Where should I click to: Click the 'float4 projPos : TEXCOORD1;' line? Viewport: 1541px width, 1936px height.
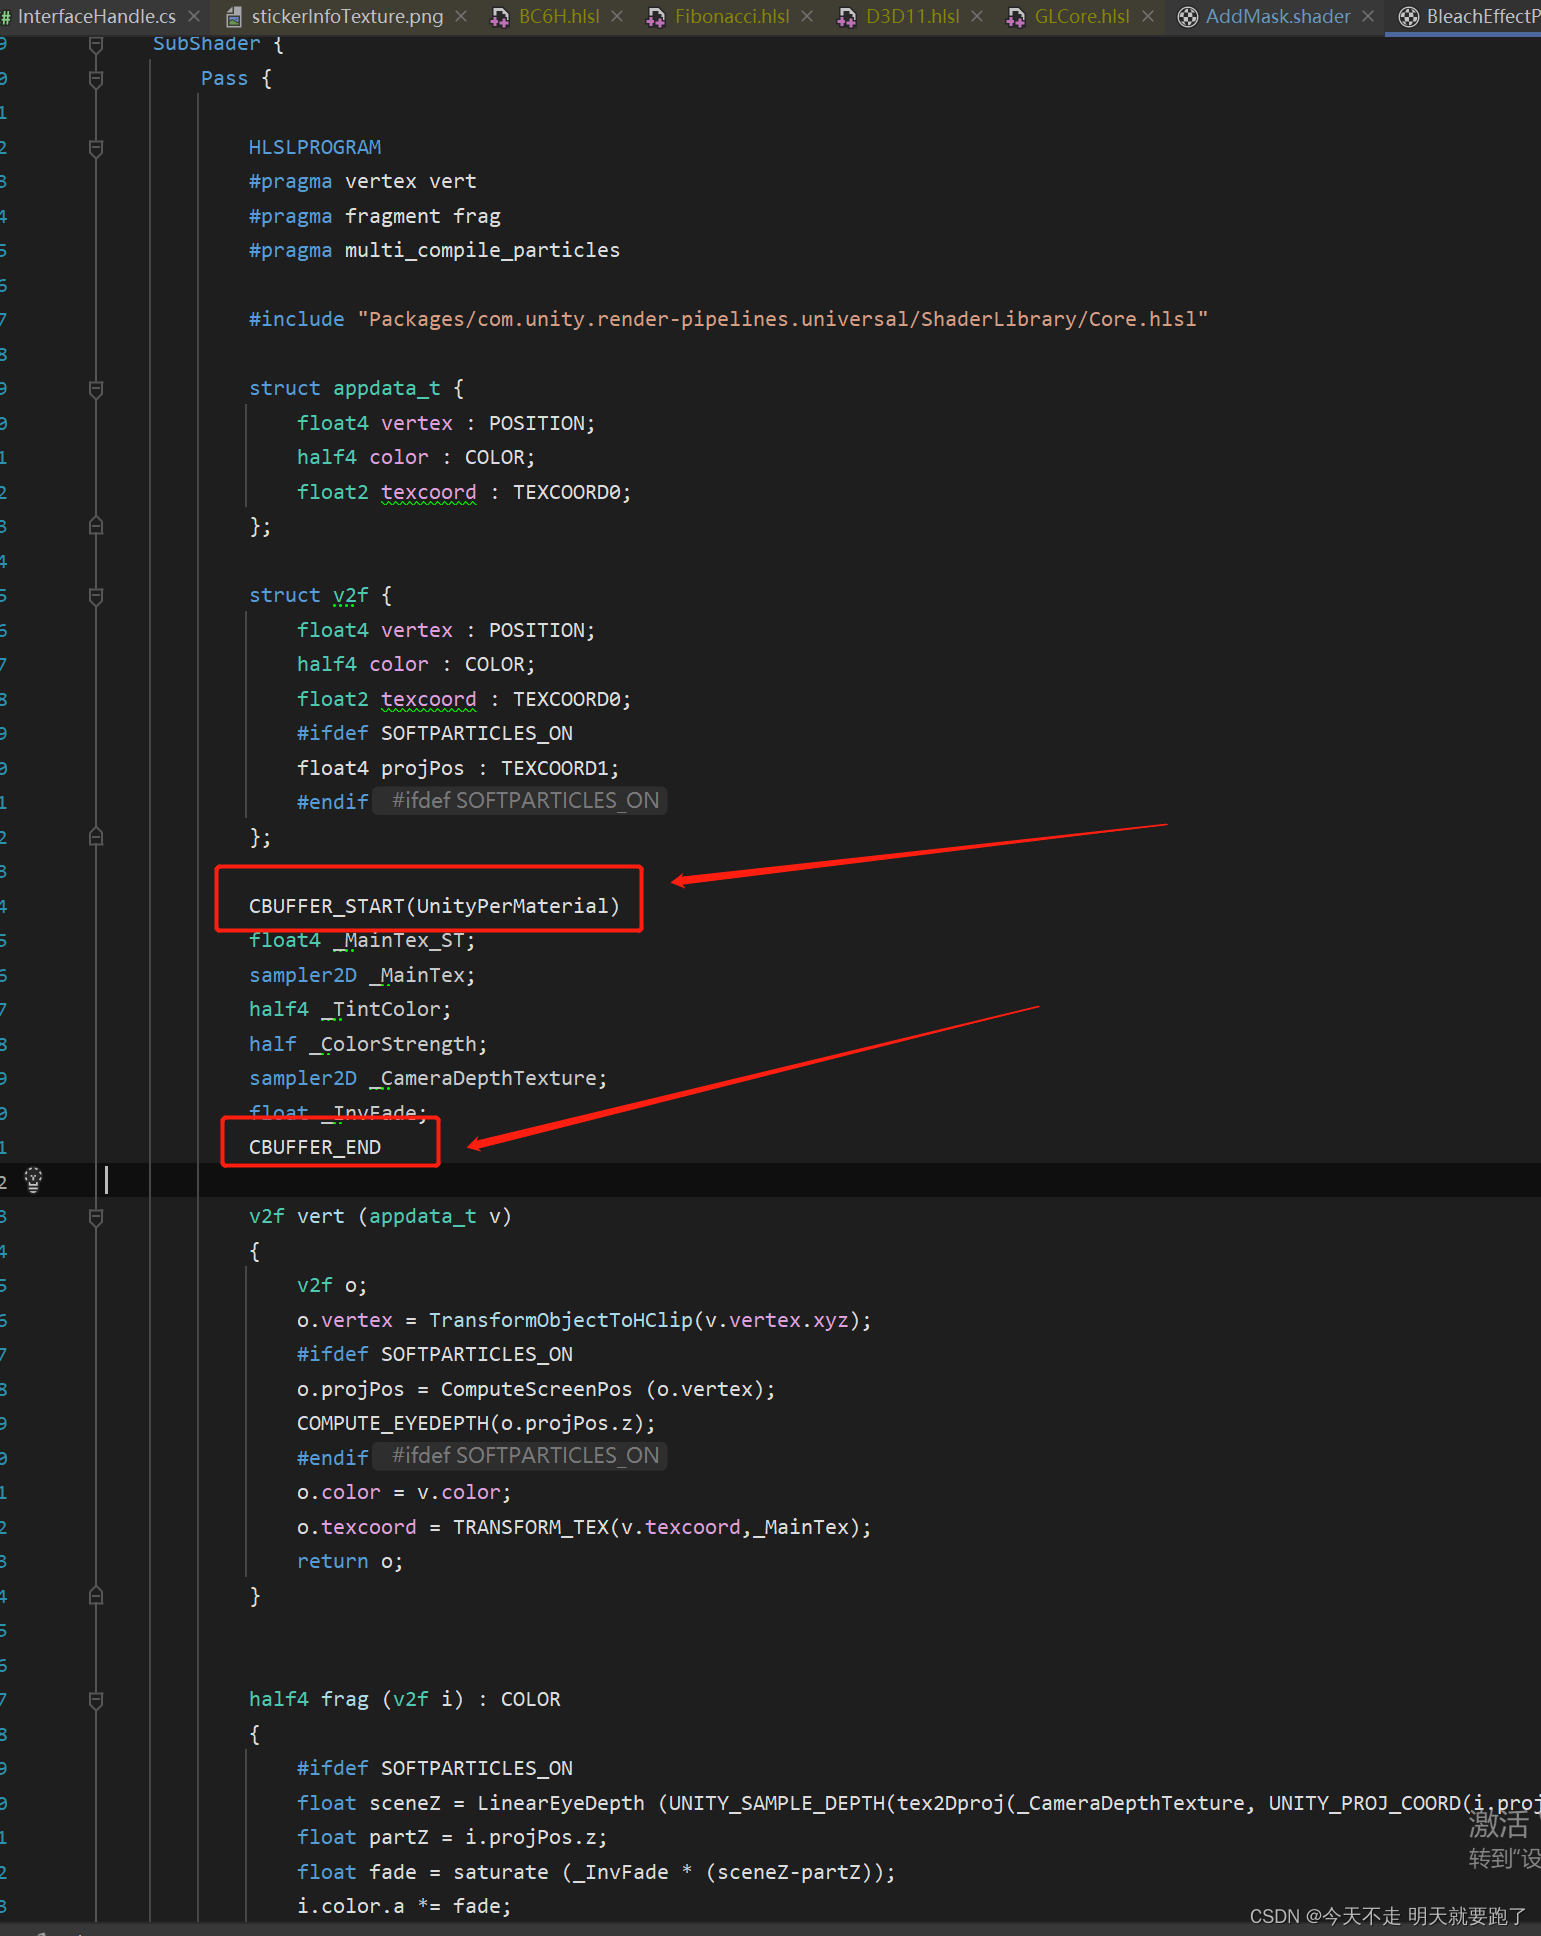(x=458, y=768)
